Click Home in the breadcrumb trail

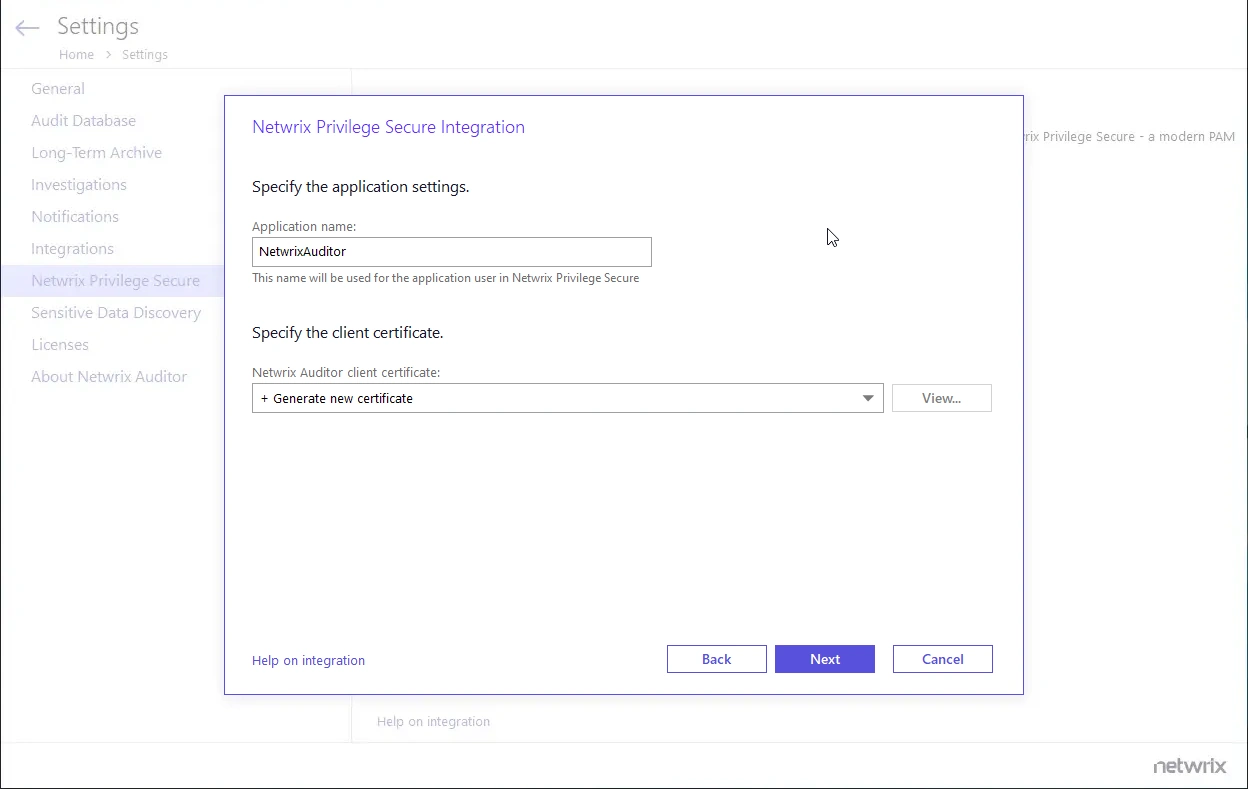click(77, 54)
